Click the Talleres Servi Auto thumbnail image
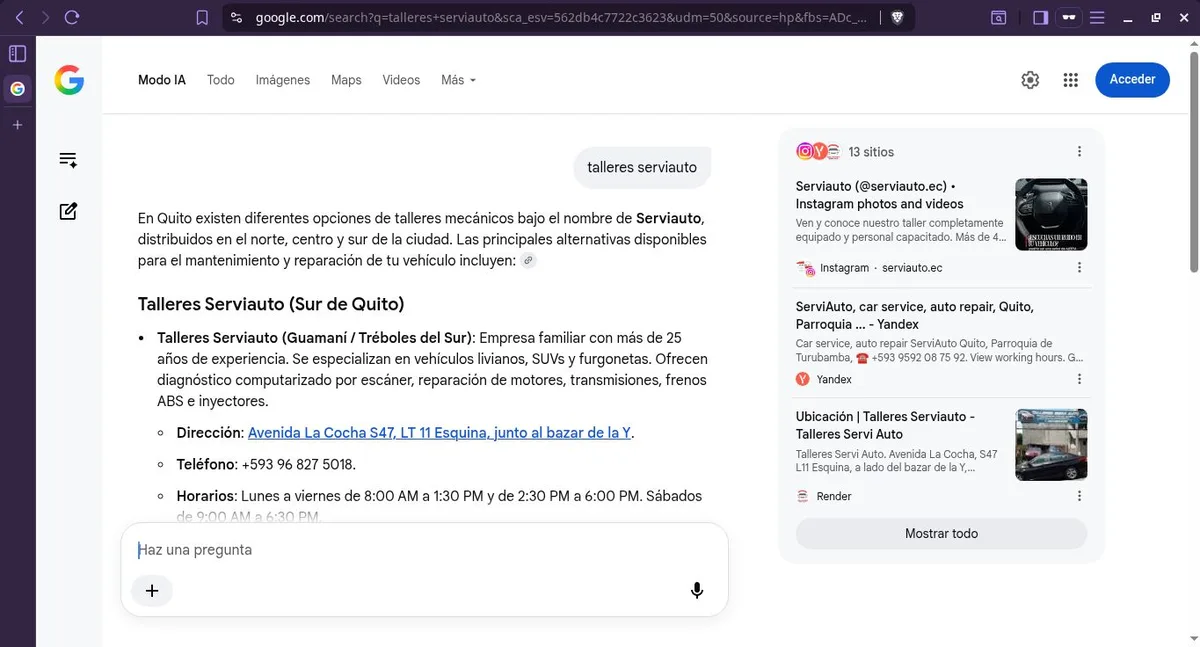This screenshot has height=647, width=1200. [1051, 444]
